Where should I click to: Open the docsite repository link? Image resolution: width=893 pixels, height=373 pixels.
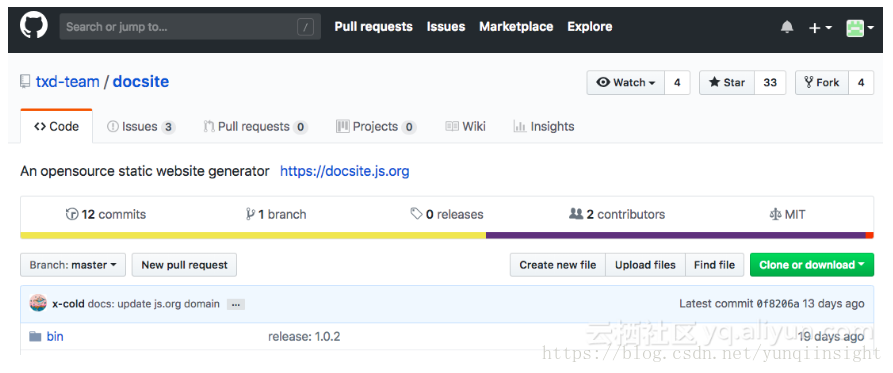pyautogui.click(x=141, y=81)
